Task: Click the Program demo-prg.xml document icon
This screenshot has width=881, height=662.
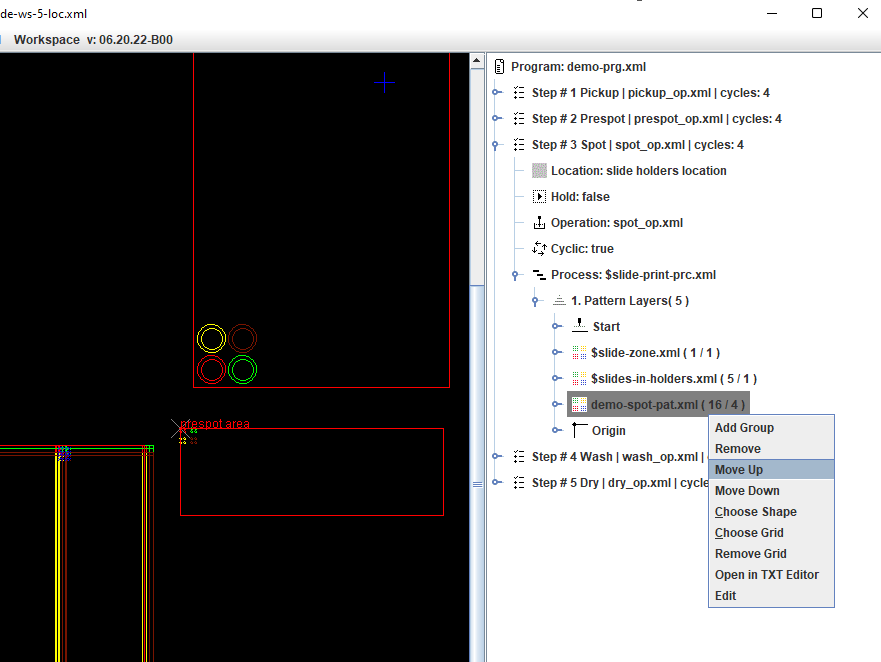Action: pyautogui.click(x=499, y=67)
